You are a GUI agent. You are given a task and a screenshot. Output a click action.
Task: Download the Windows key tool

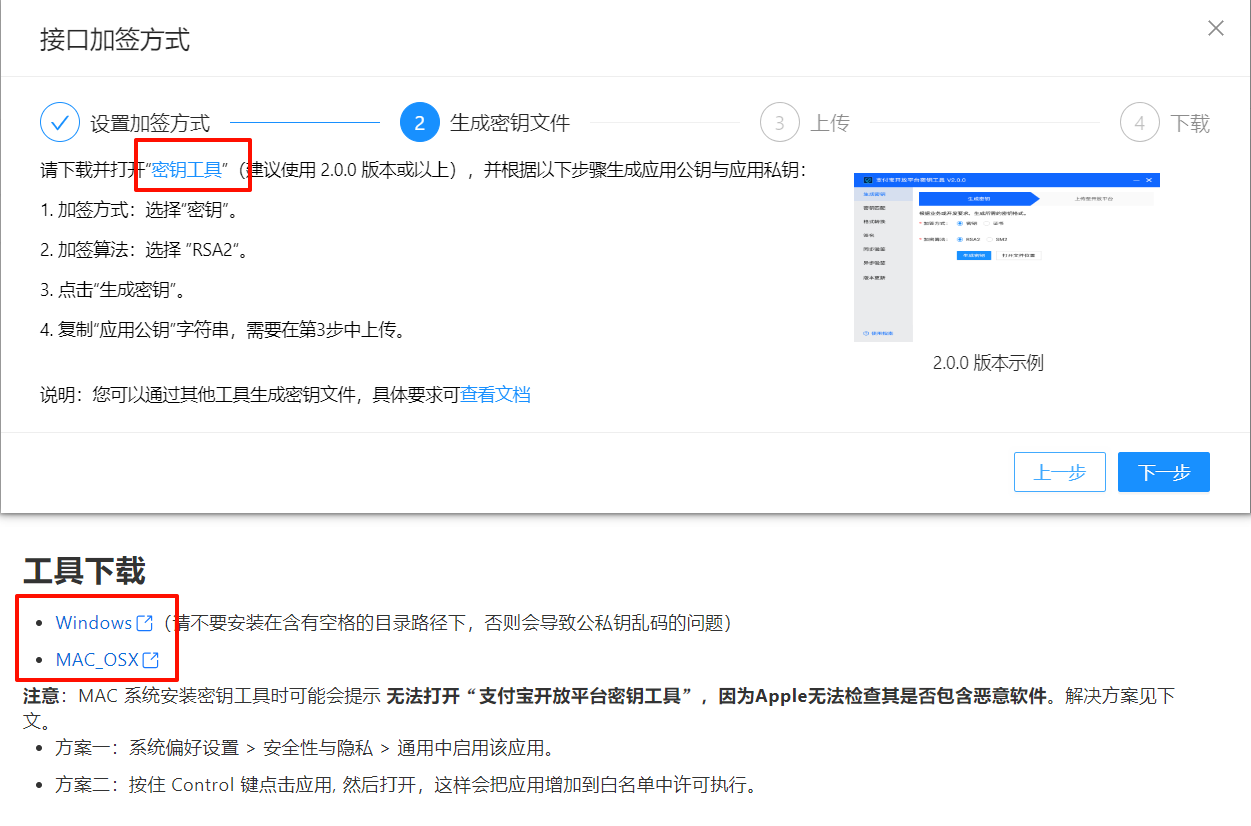pos(95,622)
